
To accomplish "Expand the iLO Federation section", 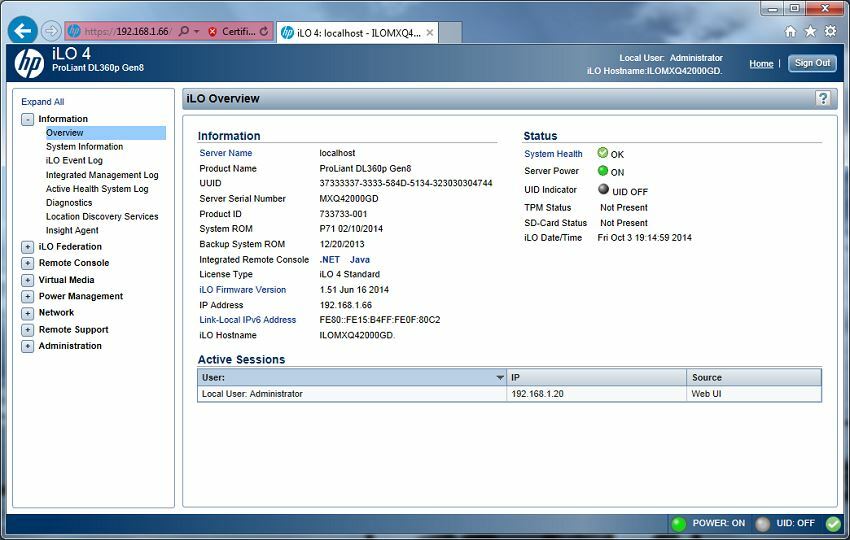I will pyautogui.click(x=27, y=247).
